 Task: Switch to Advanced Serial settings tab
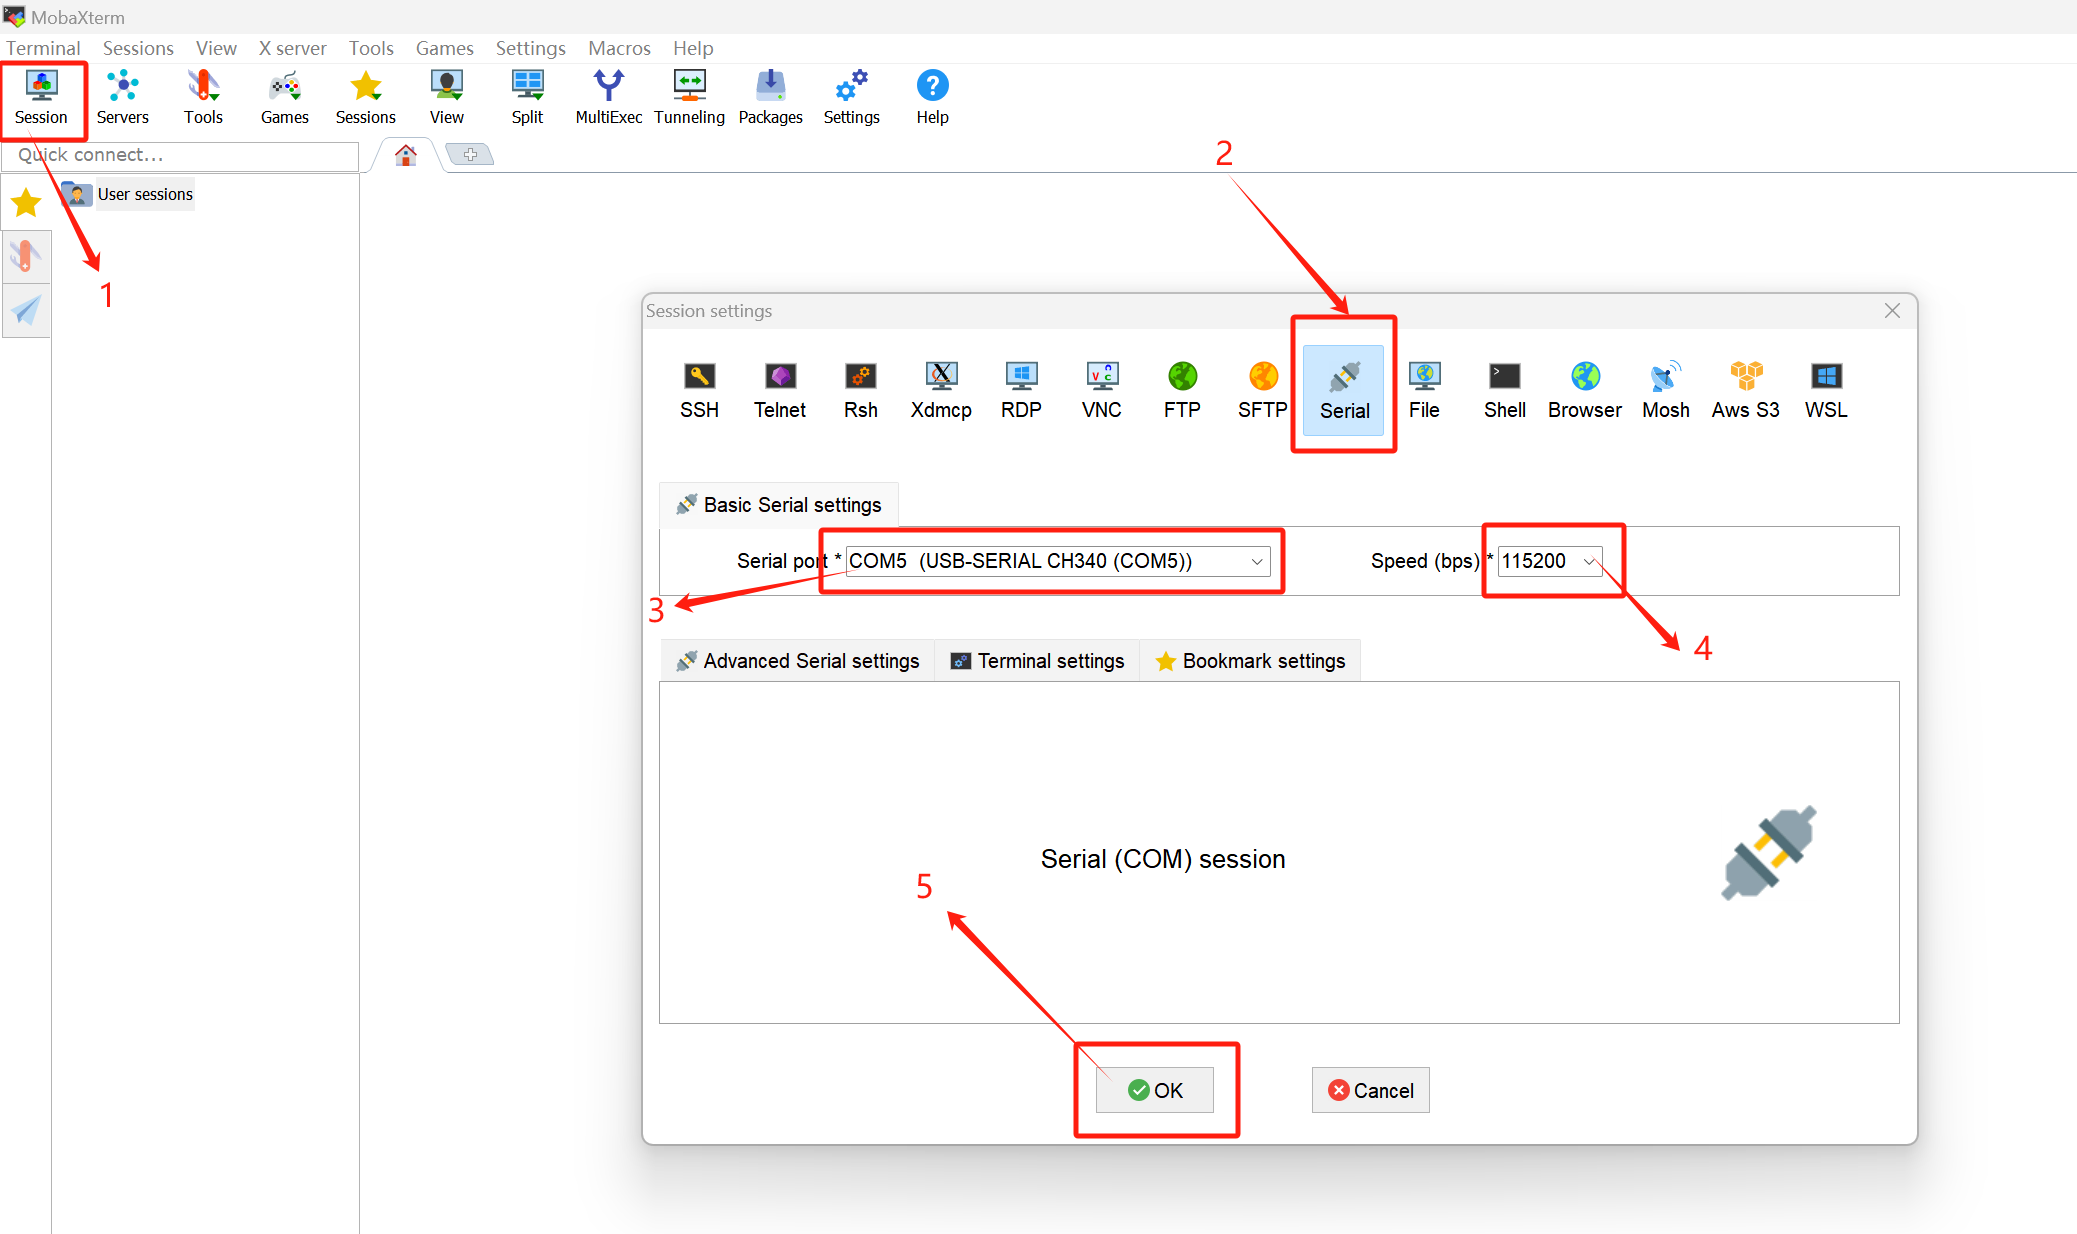point(798,661)
